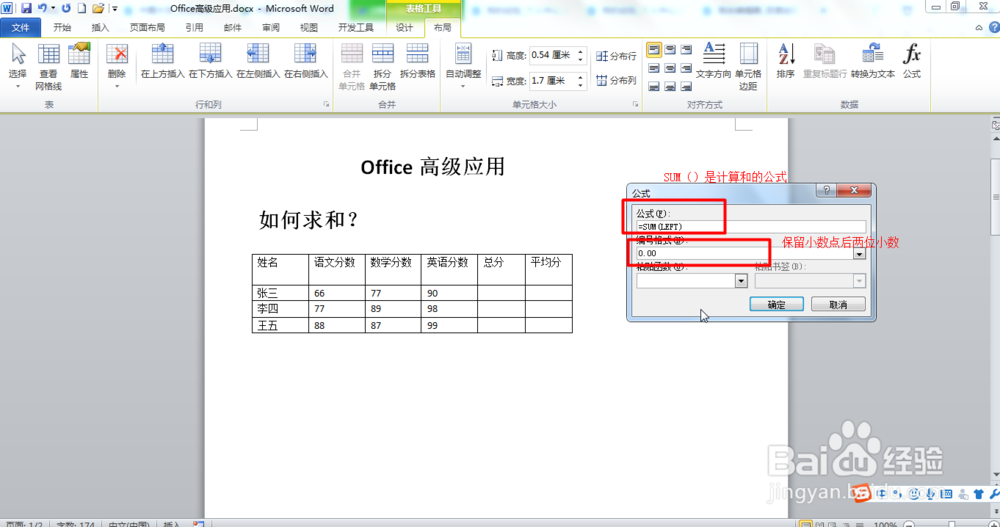
Task: Click the Select (选择) table tool
Action: 17,66
